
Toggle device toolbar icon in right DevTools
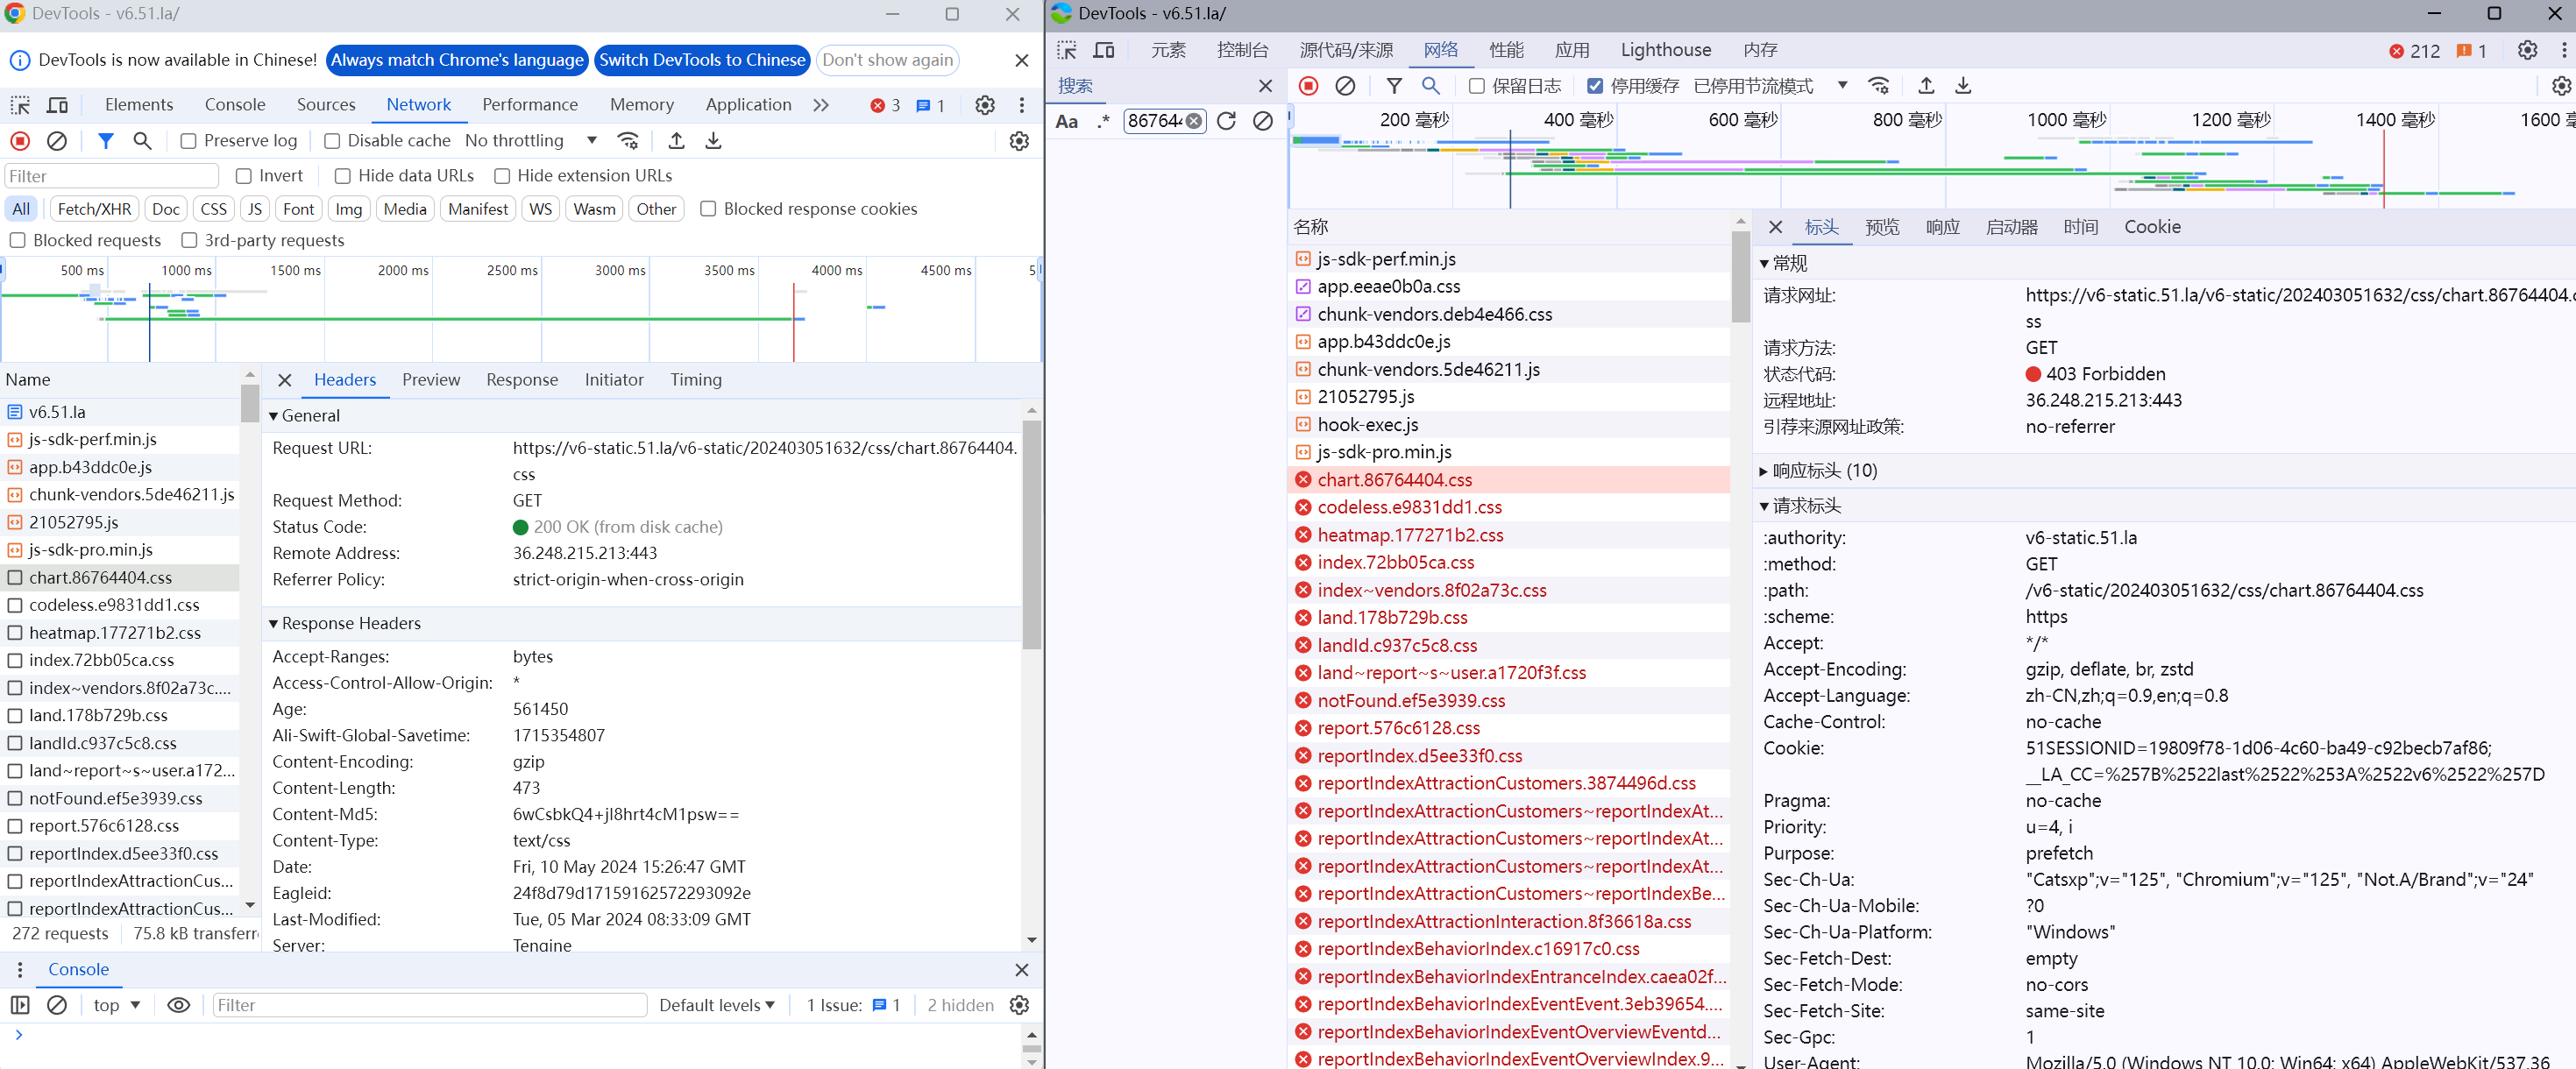1104,50
